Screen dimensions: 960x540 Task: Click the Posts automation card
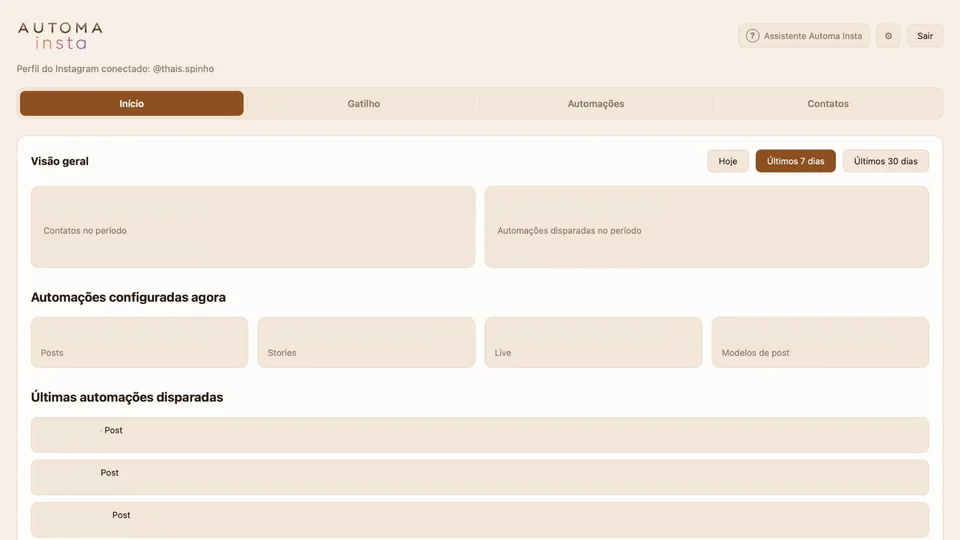[x=140, y=342]
